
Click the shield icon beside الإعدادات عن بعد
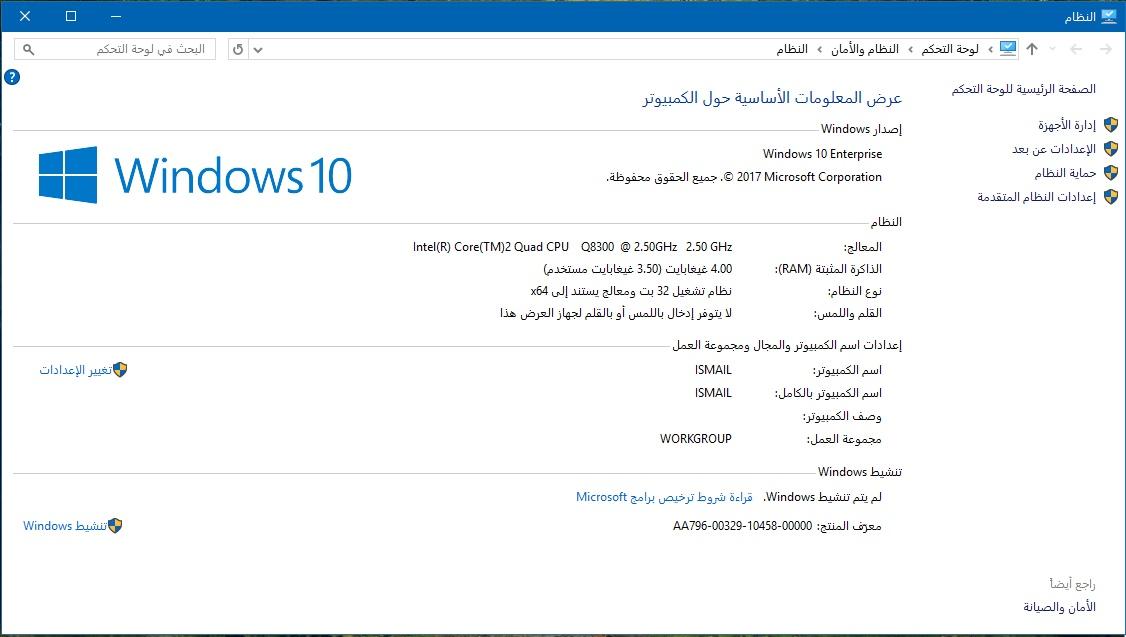[1111, 149]
